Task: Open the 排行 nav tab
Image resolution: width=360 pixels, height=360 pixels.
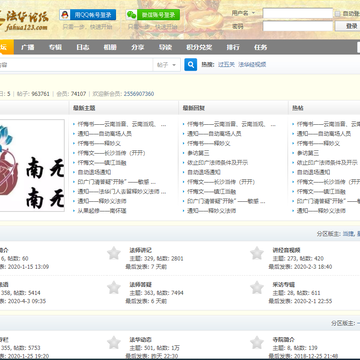Action: pyautogui.click(x=233, y=47)
